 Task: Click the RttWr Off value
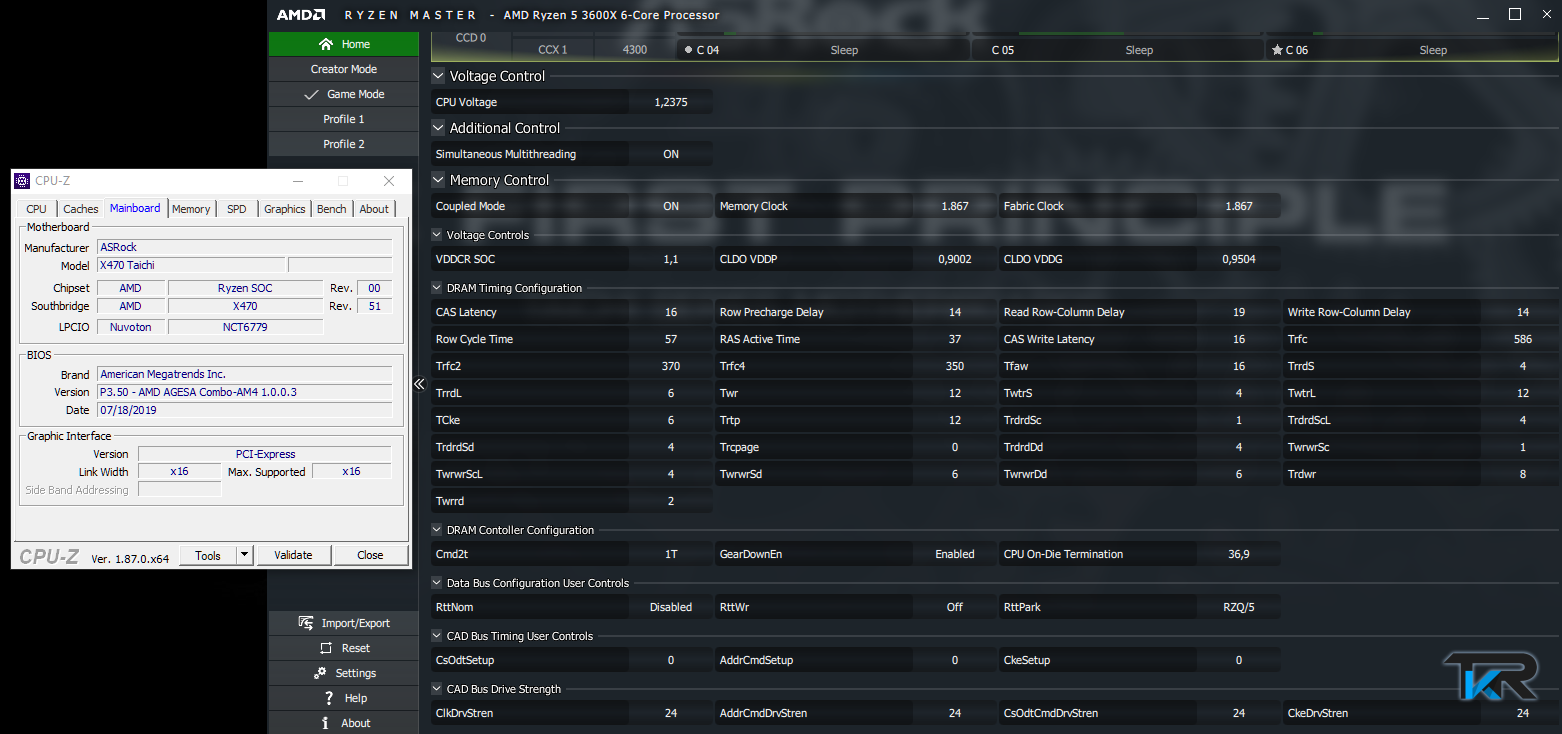point(955,607)
